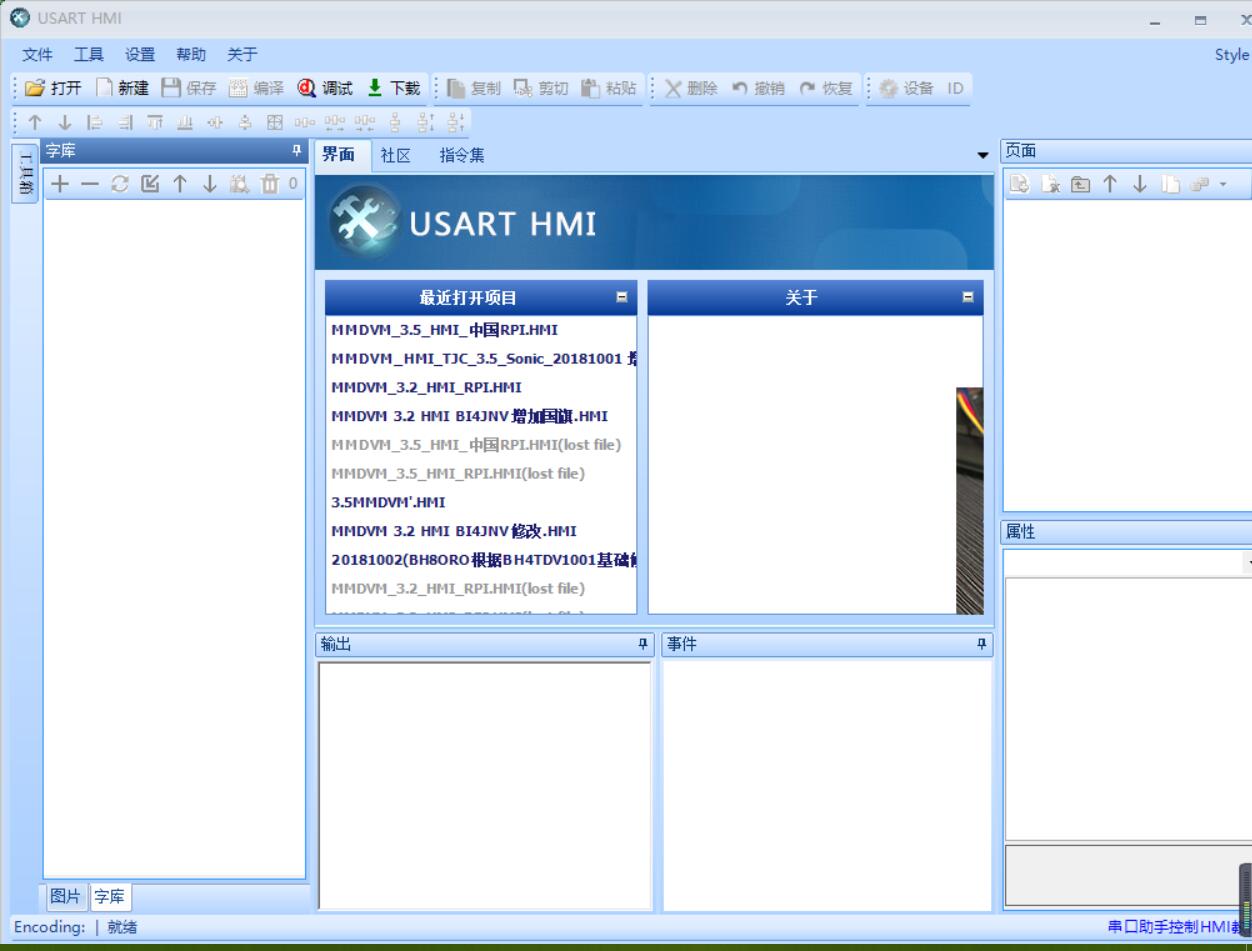Switch to the 图片 tab
The image size is (1252, 951).
click(x=65, y=897)
